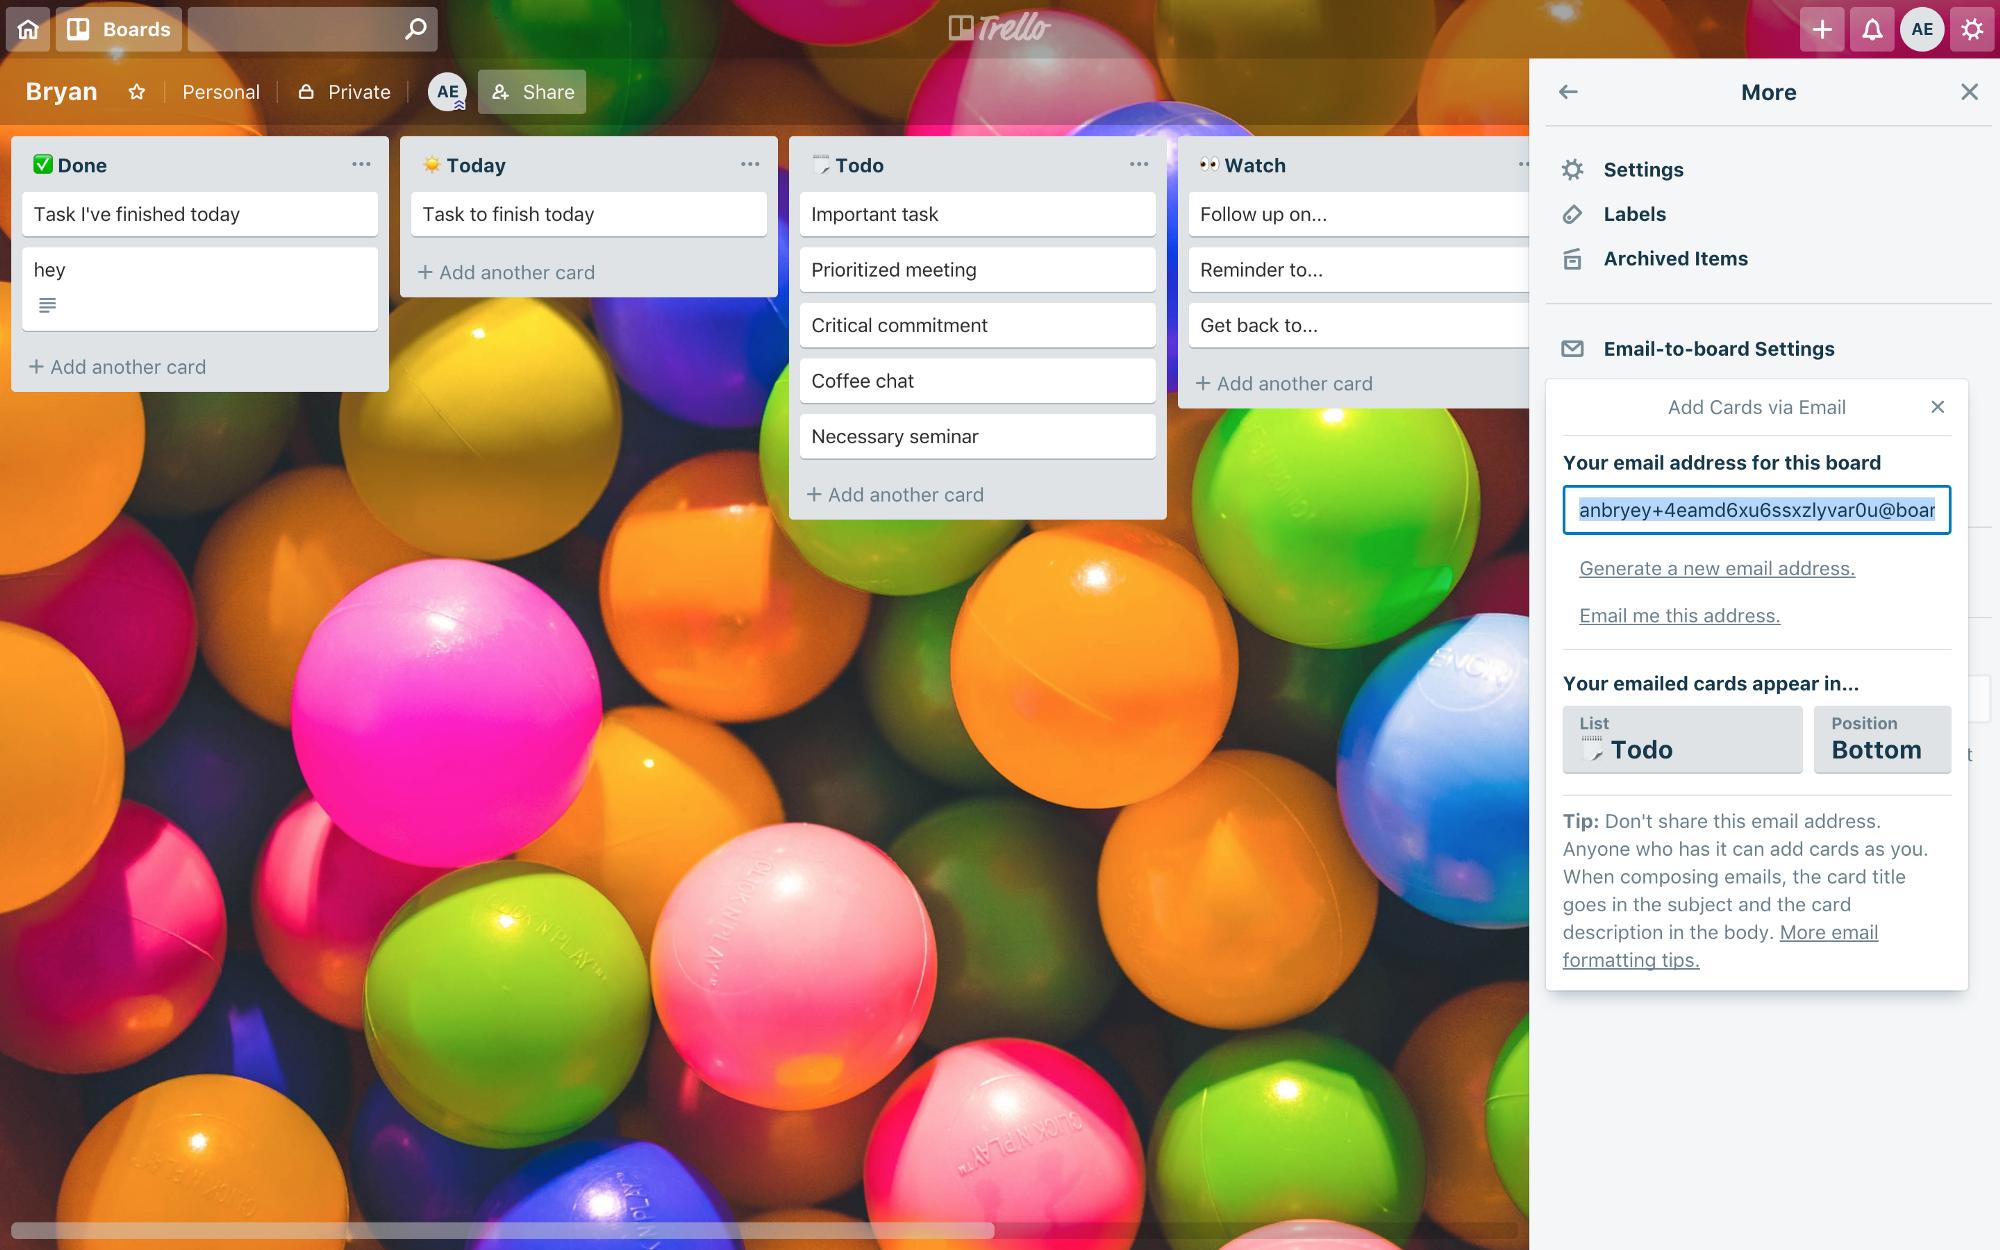Click the Email-to-board envelope icon
This screenshot has width=2000, height=1250.
tap(1572, 349)
